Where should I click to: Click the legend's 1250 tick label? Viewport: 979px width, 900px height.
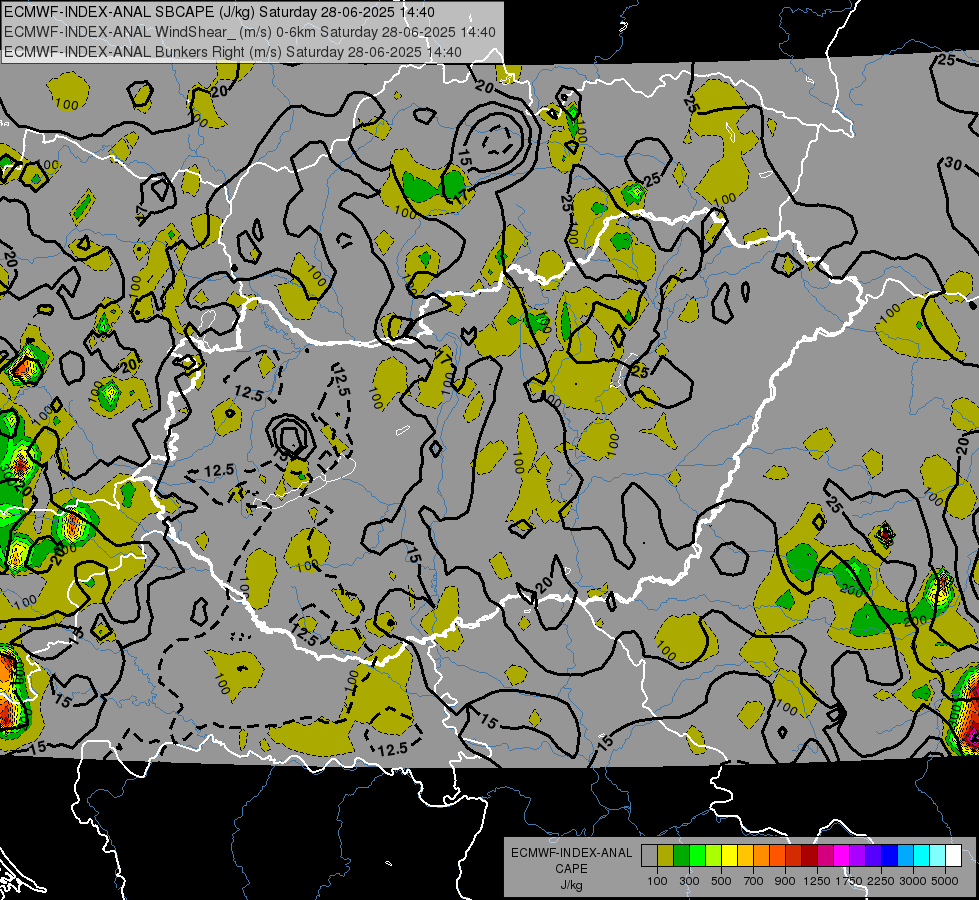click(x=817, y=881)
